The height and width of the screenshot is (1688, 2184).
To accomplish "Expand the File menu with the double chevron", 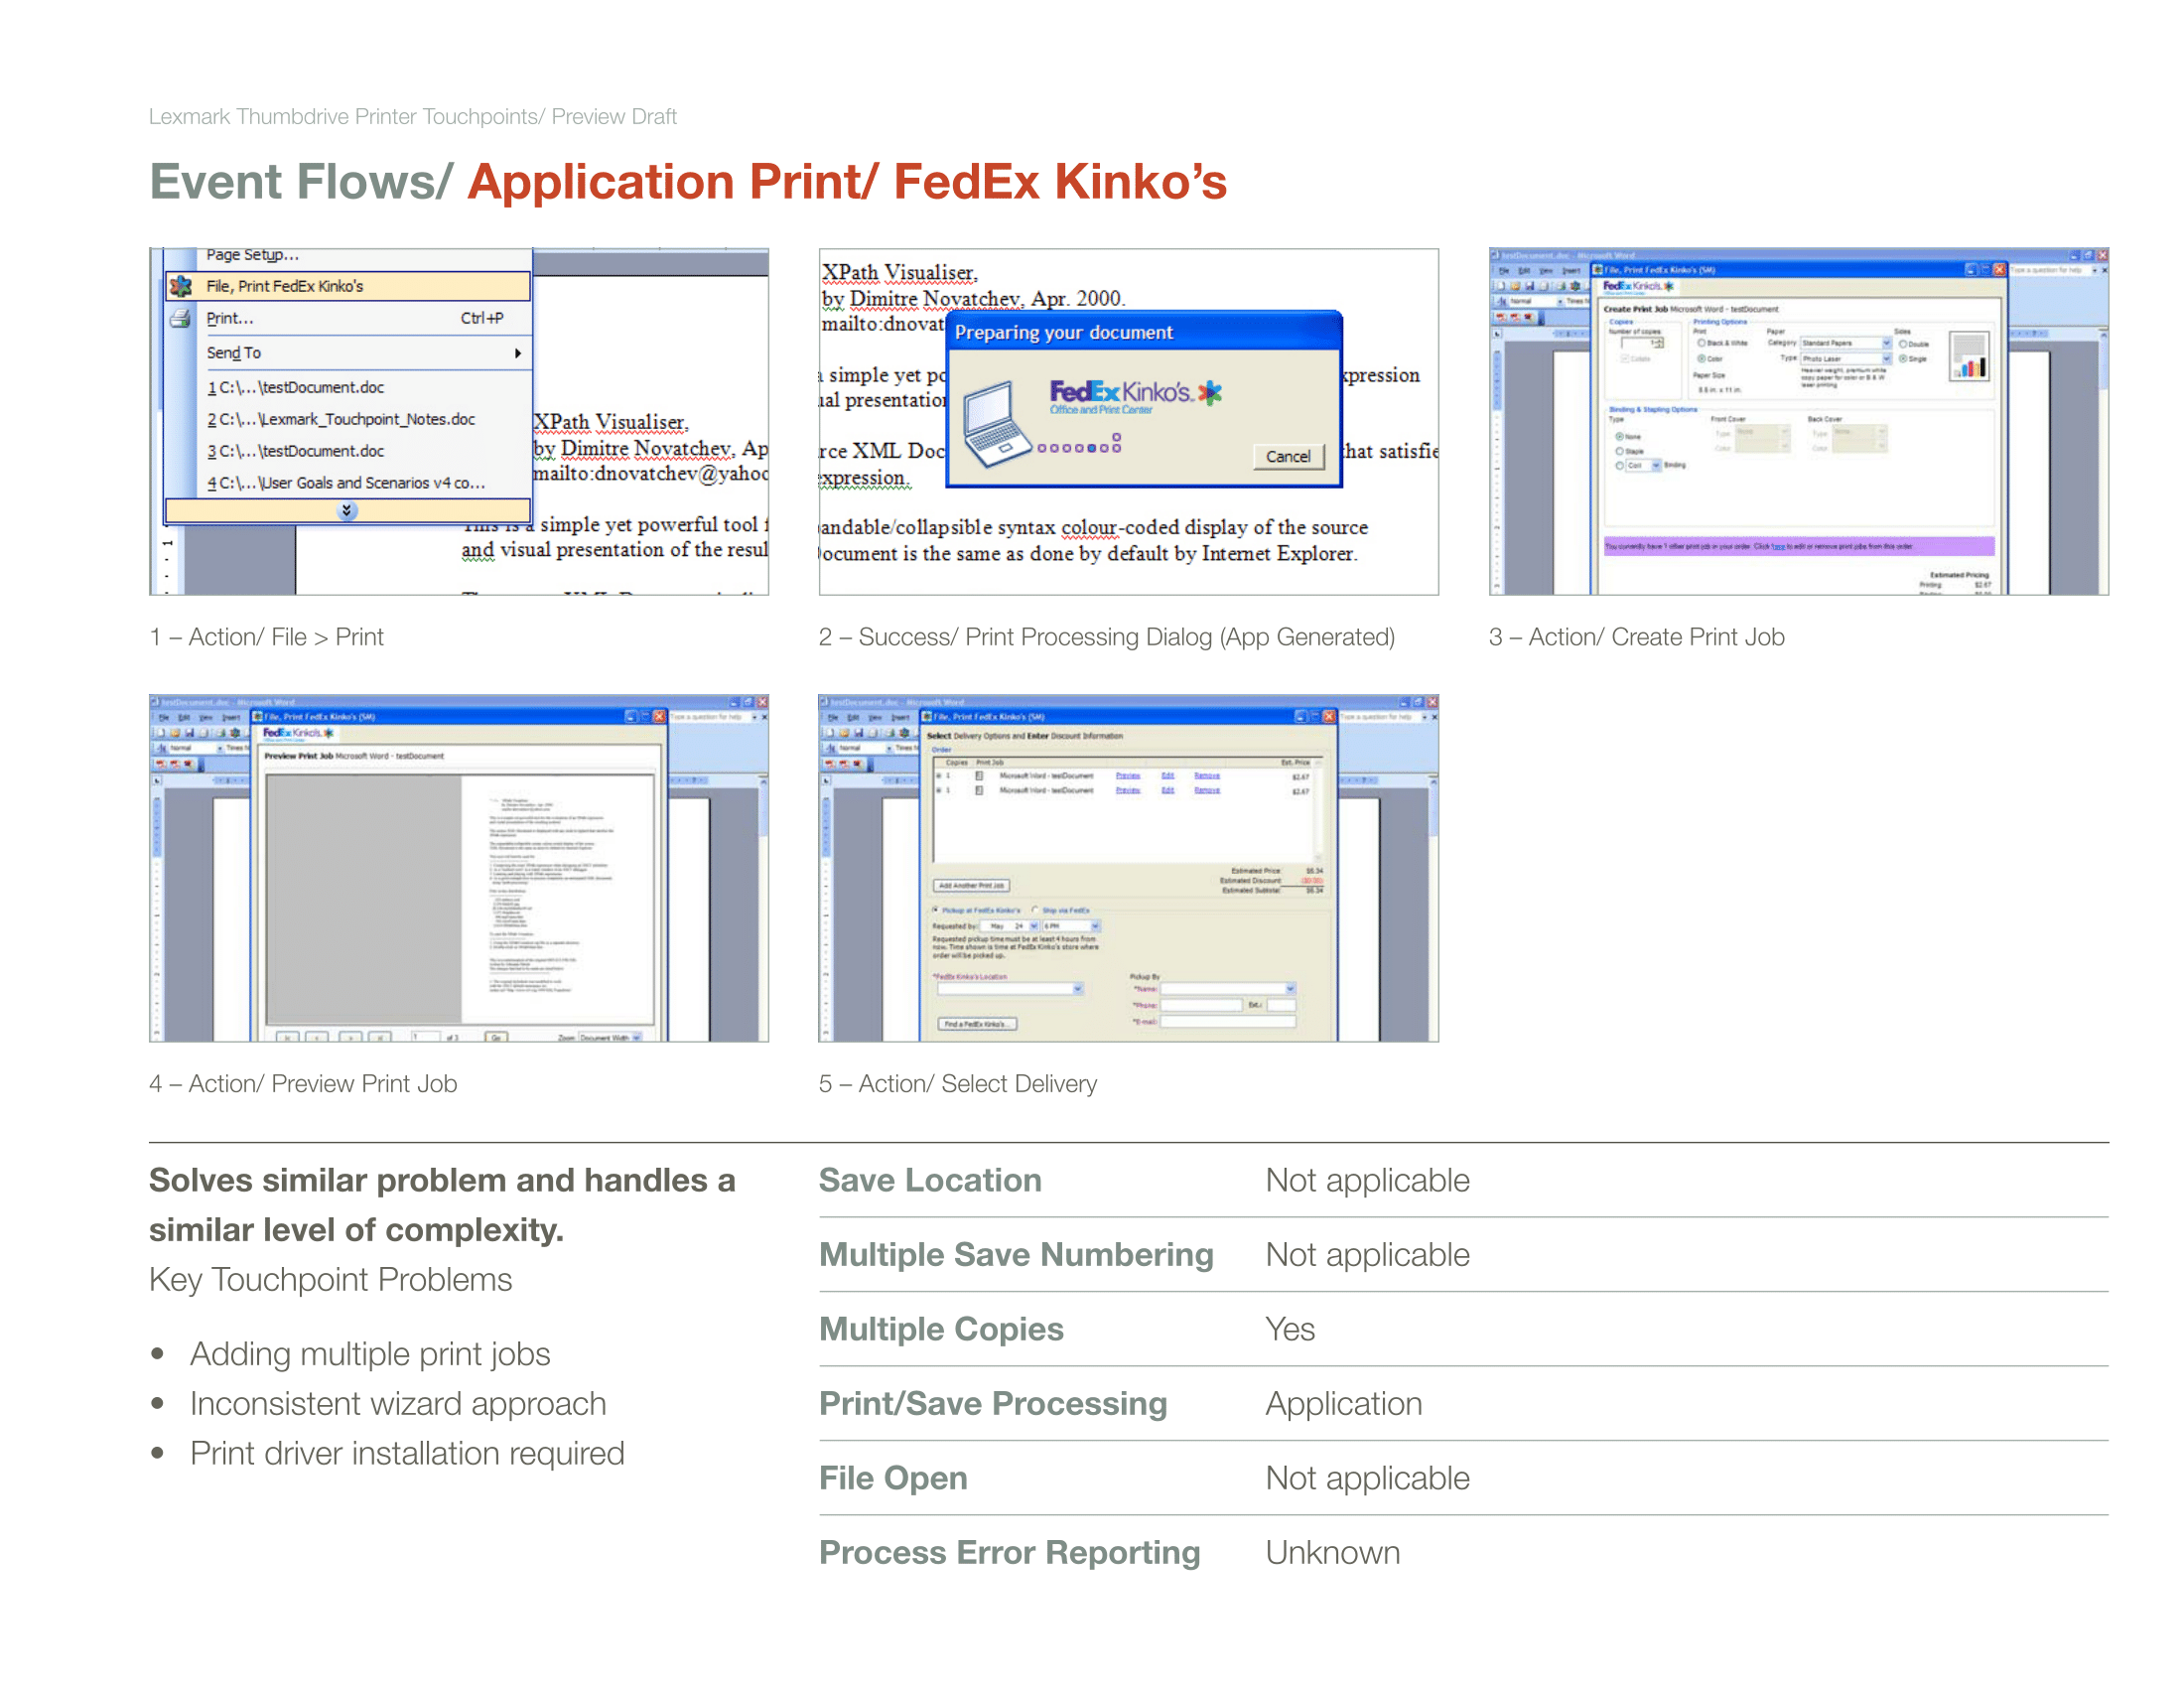I will [347, 511].
